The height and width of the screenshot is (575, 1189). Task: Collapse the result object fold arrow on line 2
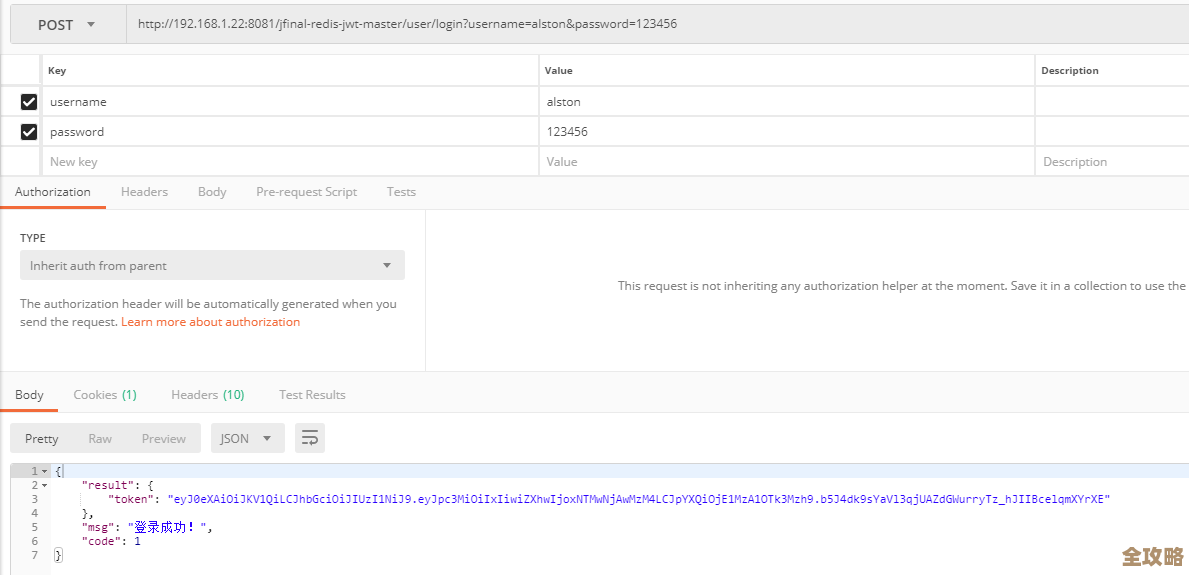(44, 485)
